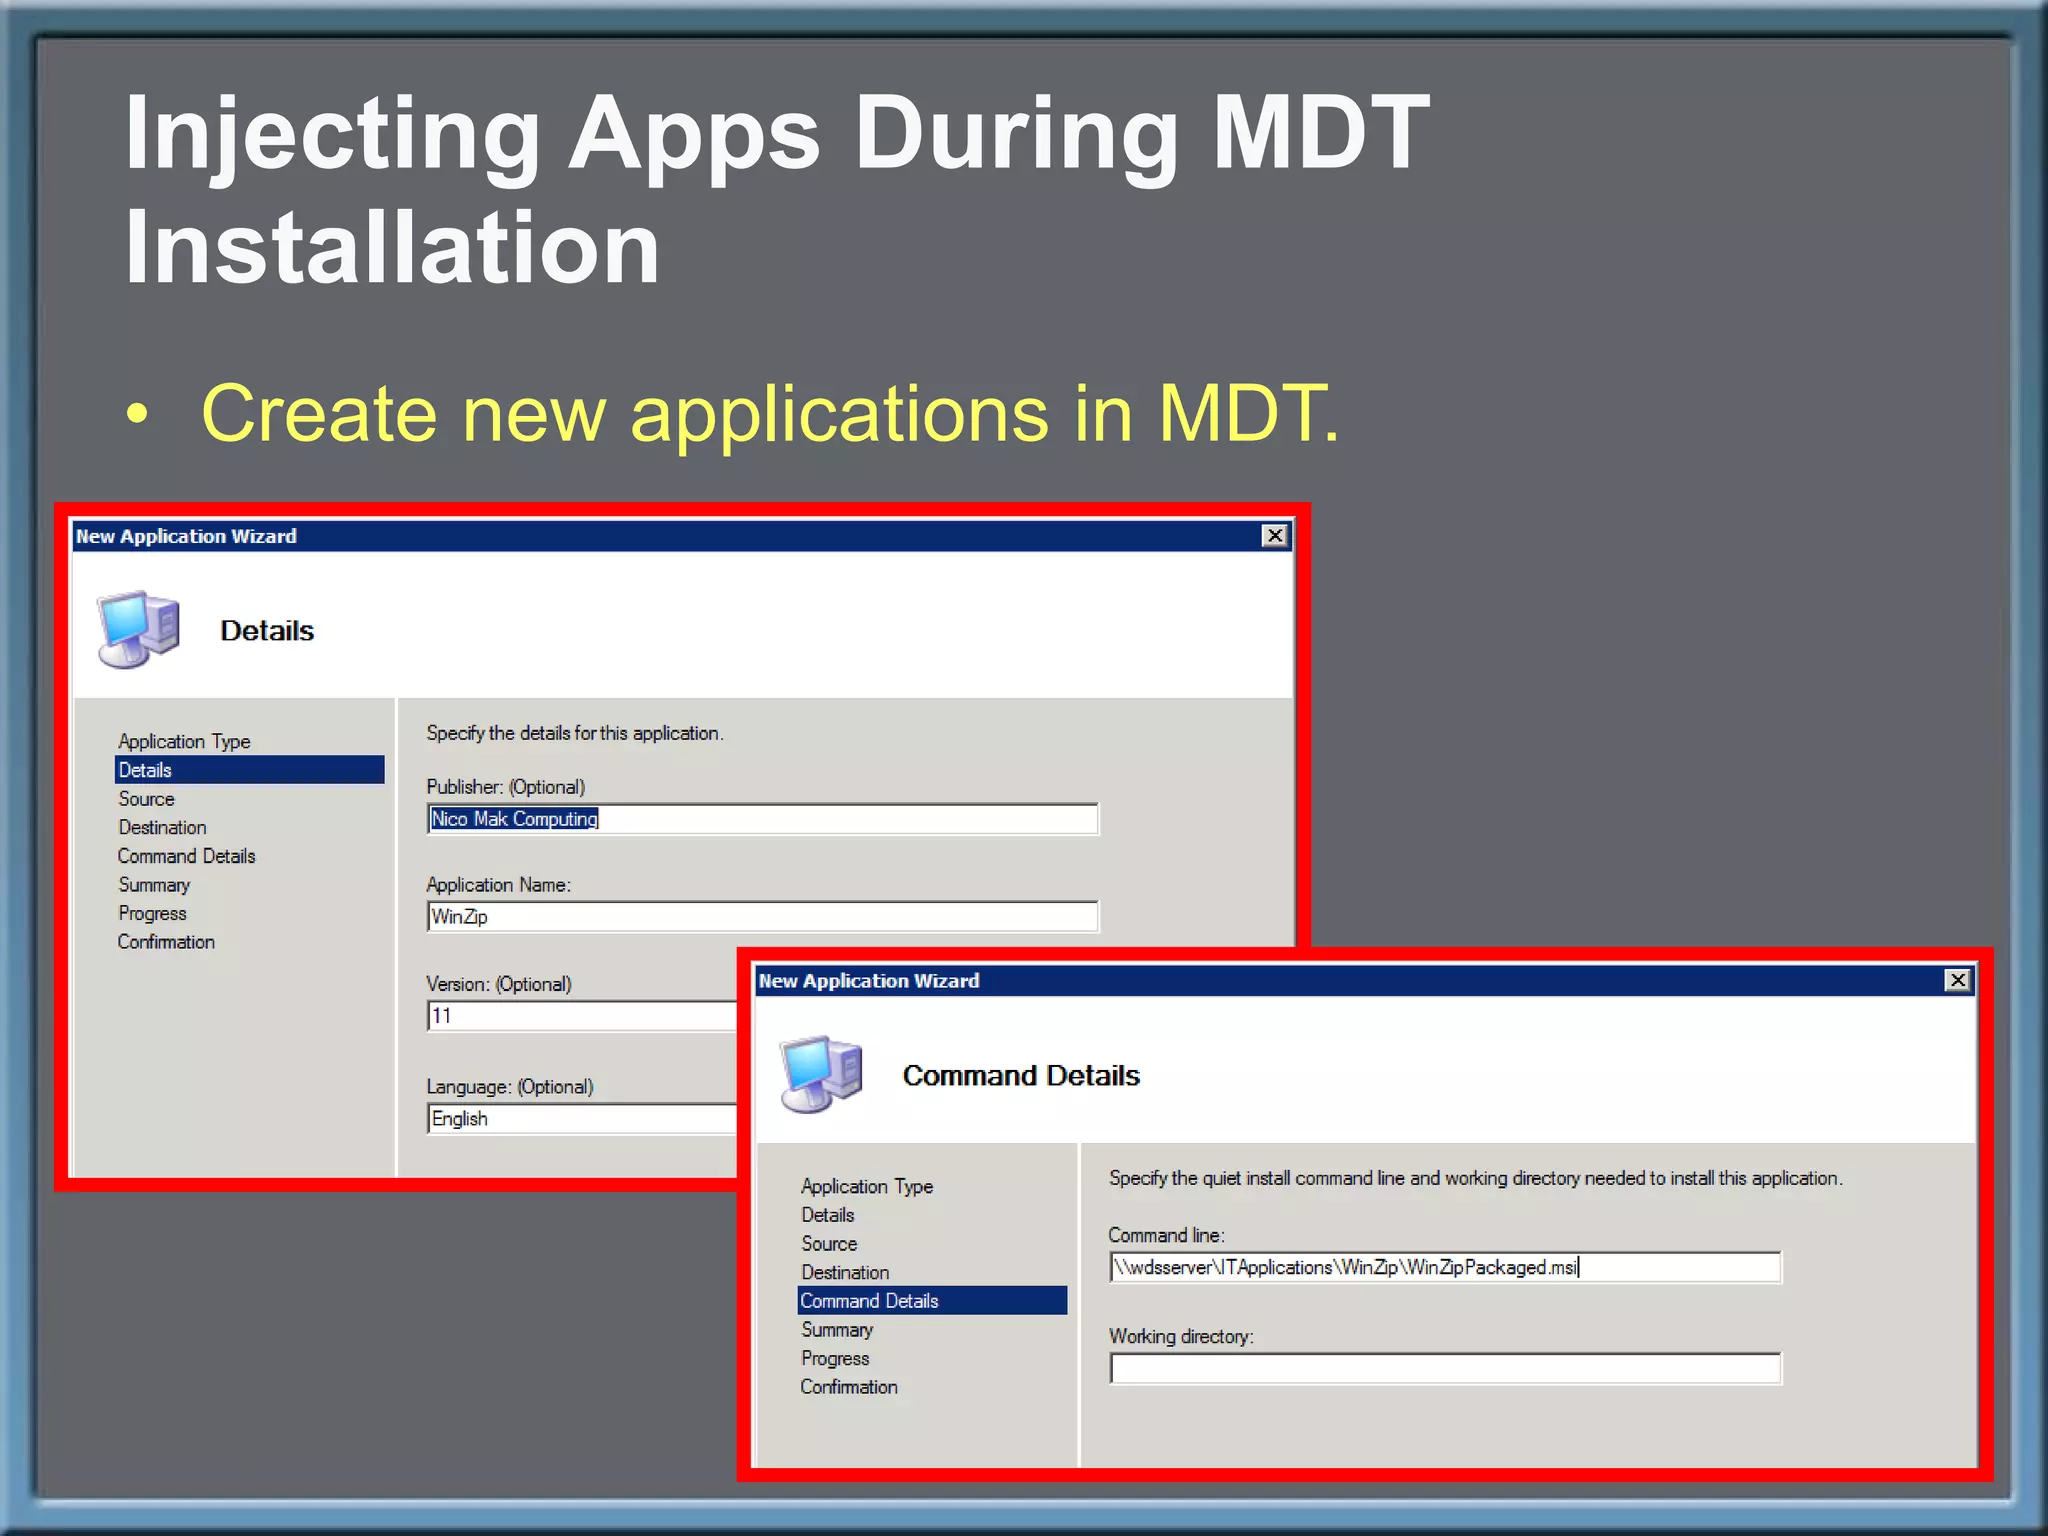Select highlighted Command Details step in right wizard
Image resolution: width=2048 pixels, height=1536 pixels.
pos(869,1301)
